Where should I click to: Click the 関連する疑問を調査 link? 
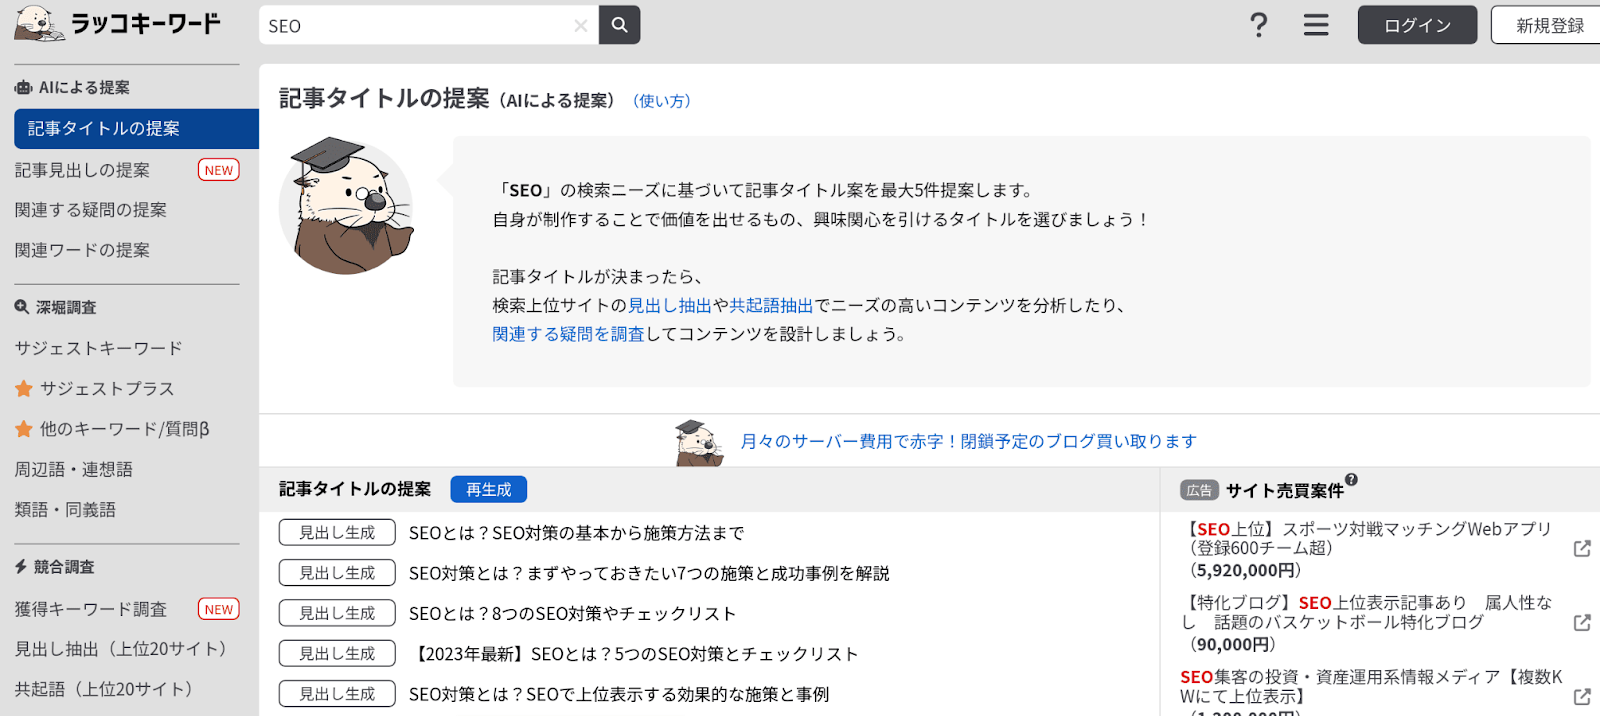(568, 334)
